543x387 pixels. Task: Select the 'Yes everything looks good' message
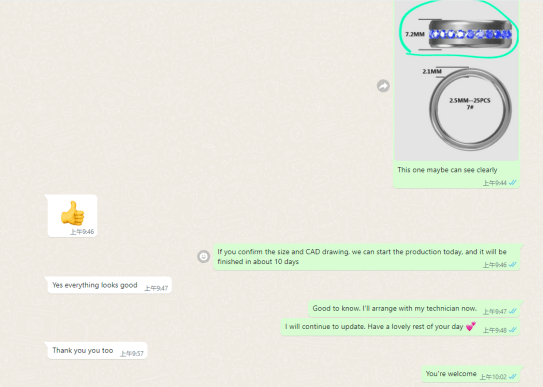tap(109, 285)
